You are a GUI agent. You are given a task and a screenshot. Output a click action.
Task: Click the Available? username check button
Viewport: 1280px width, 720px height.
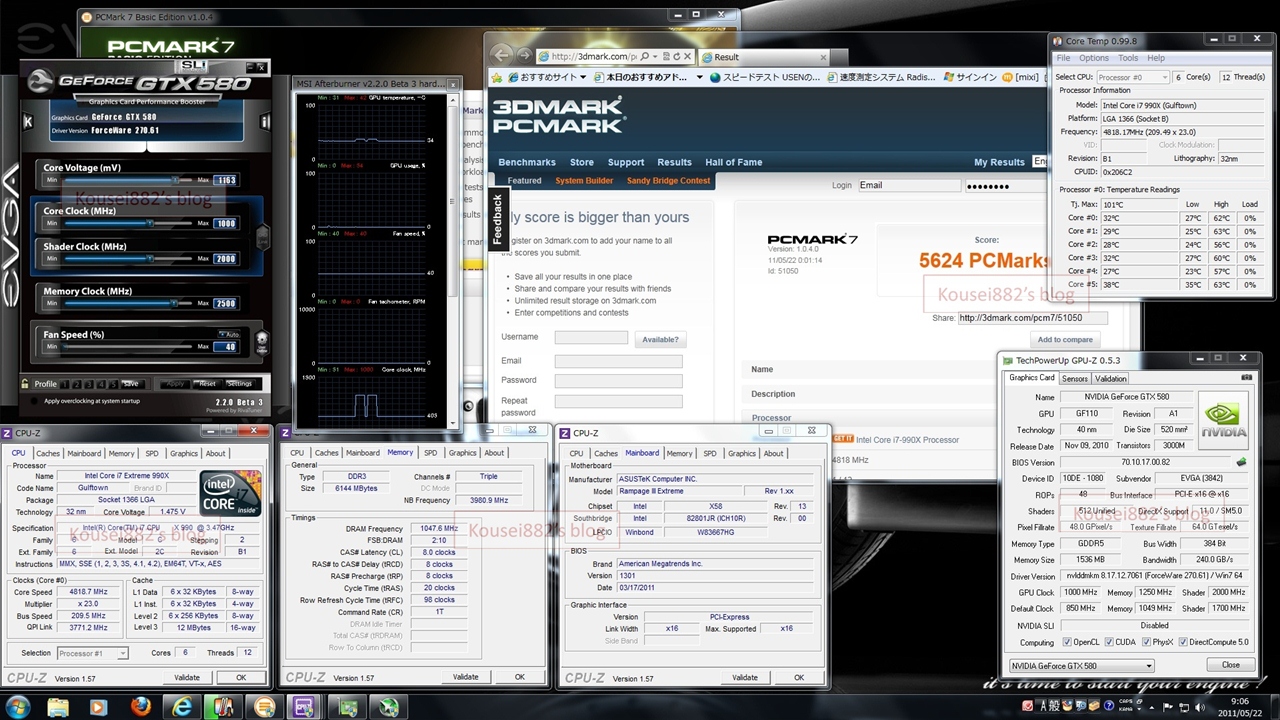click(660, 339)
